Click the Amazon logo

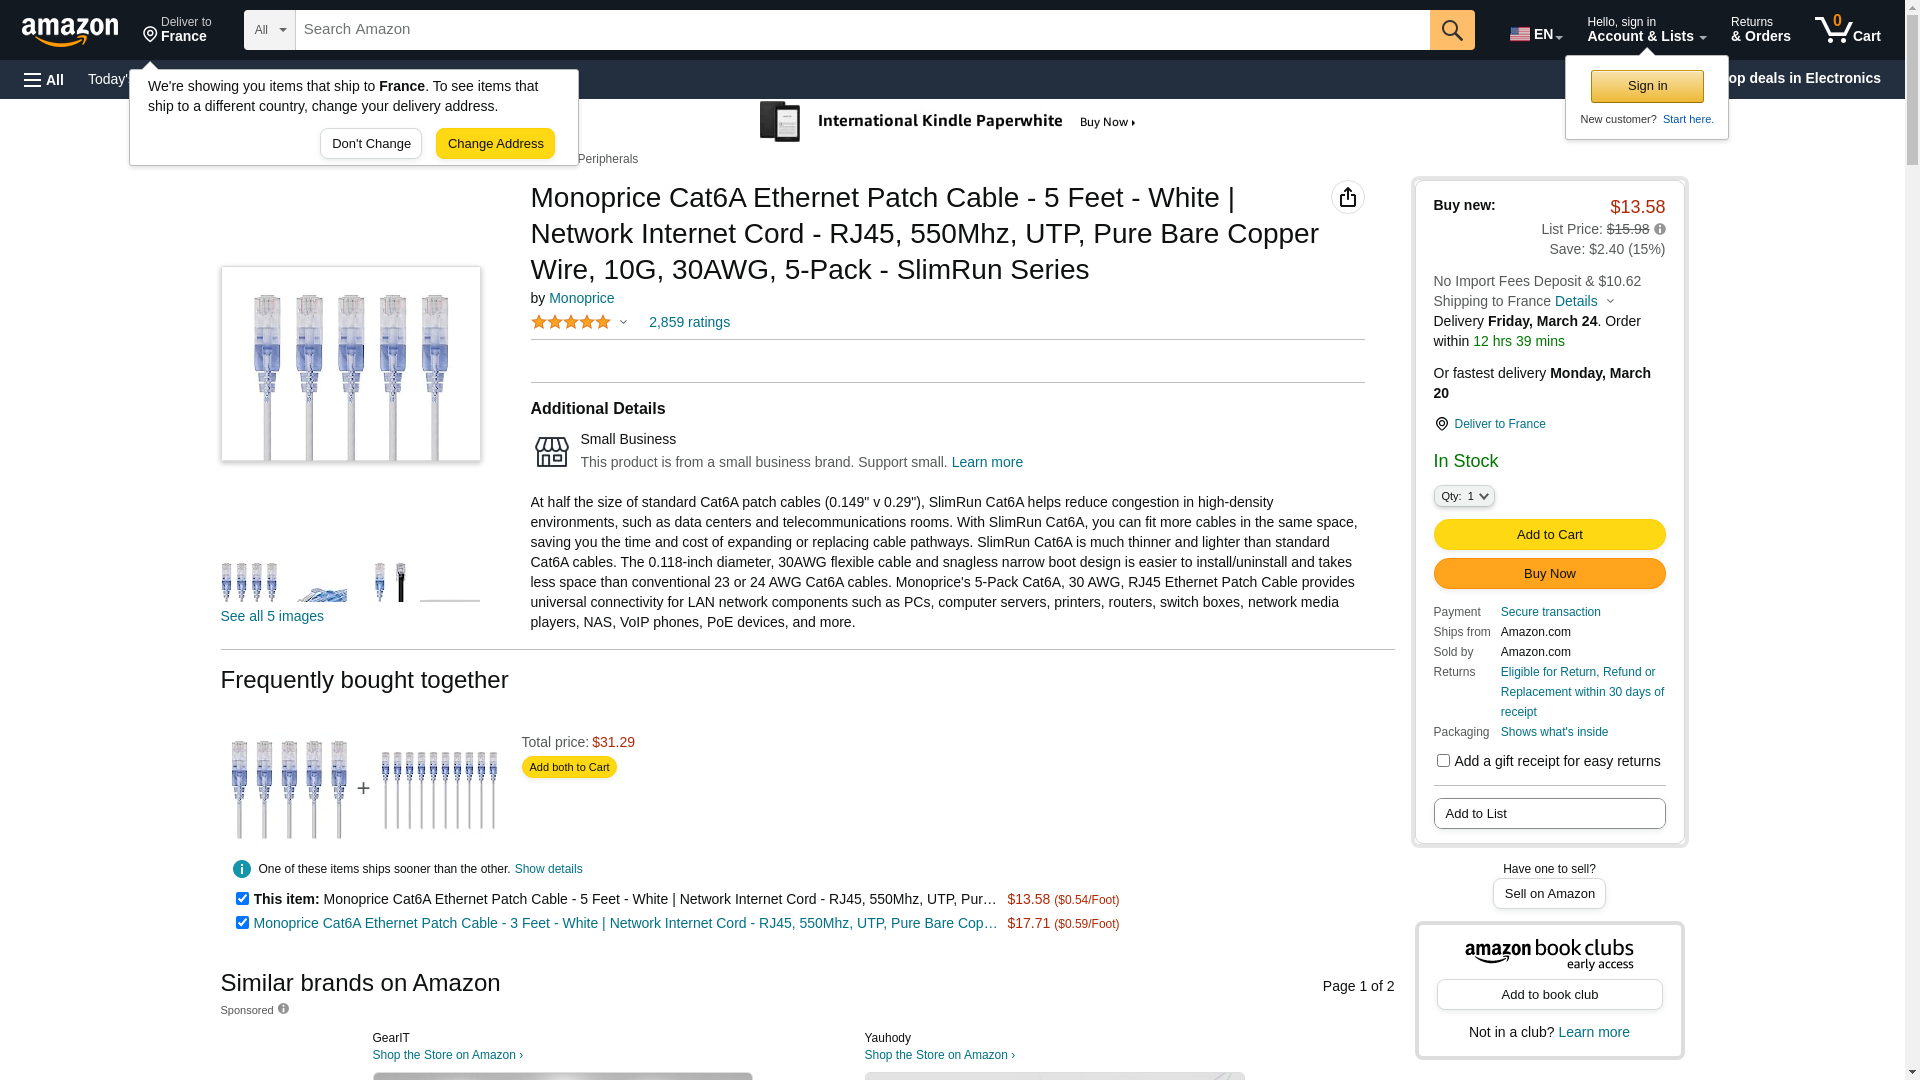tap(70, 31)
